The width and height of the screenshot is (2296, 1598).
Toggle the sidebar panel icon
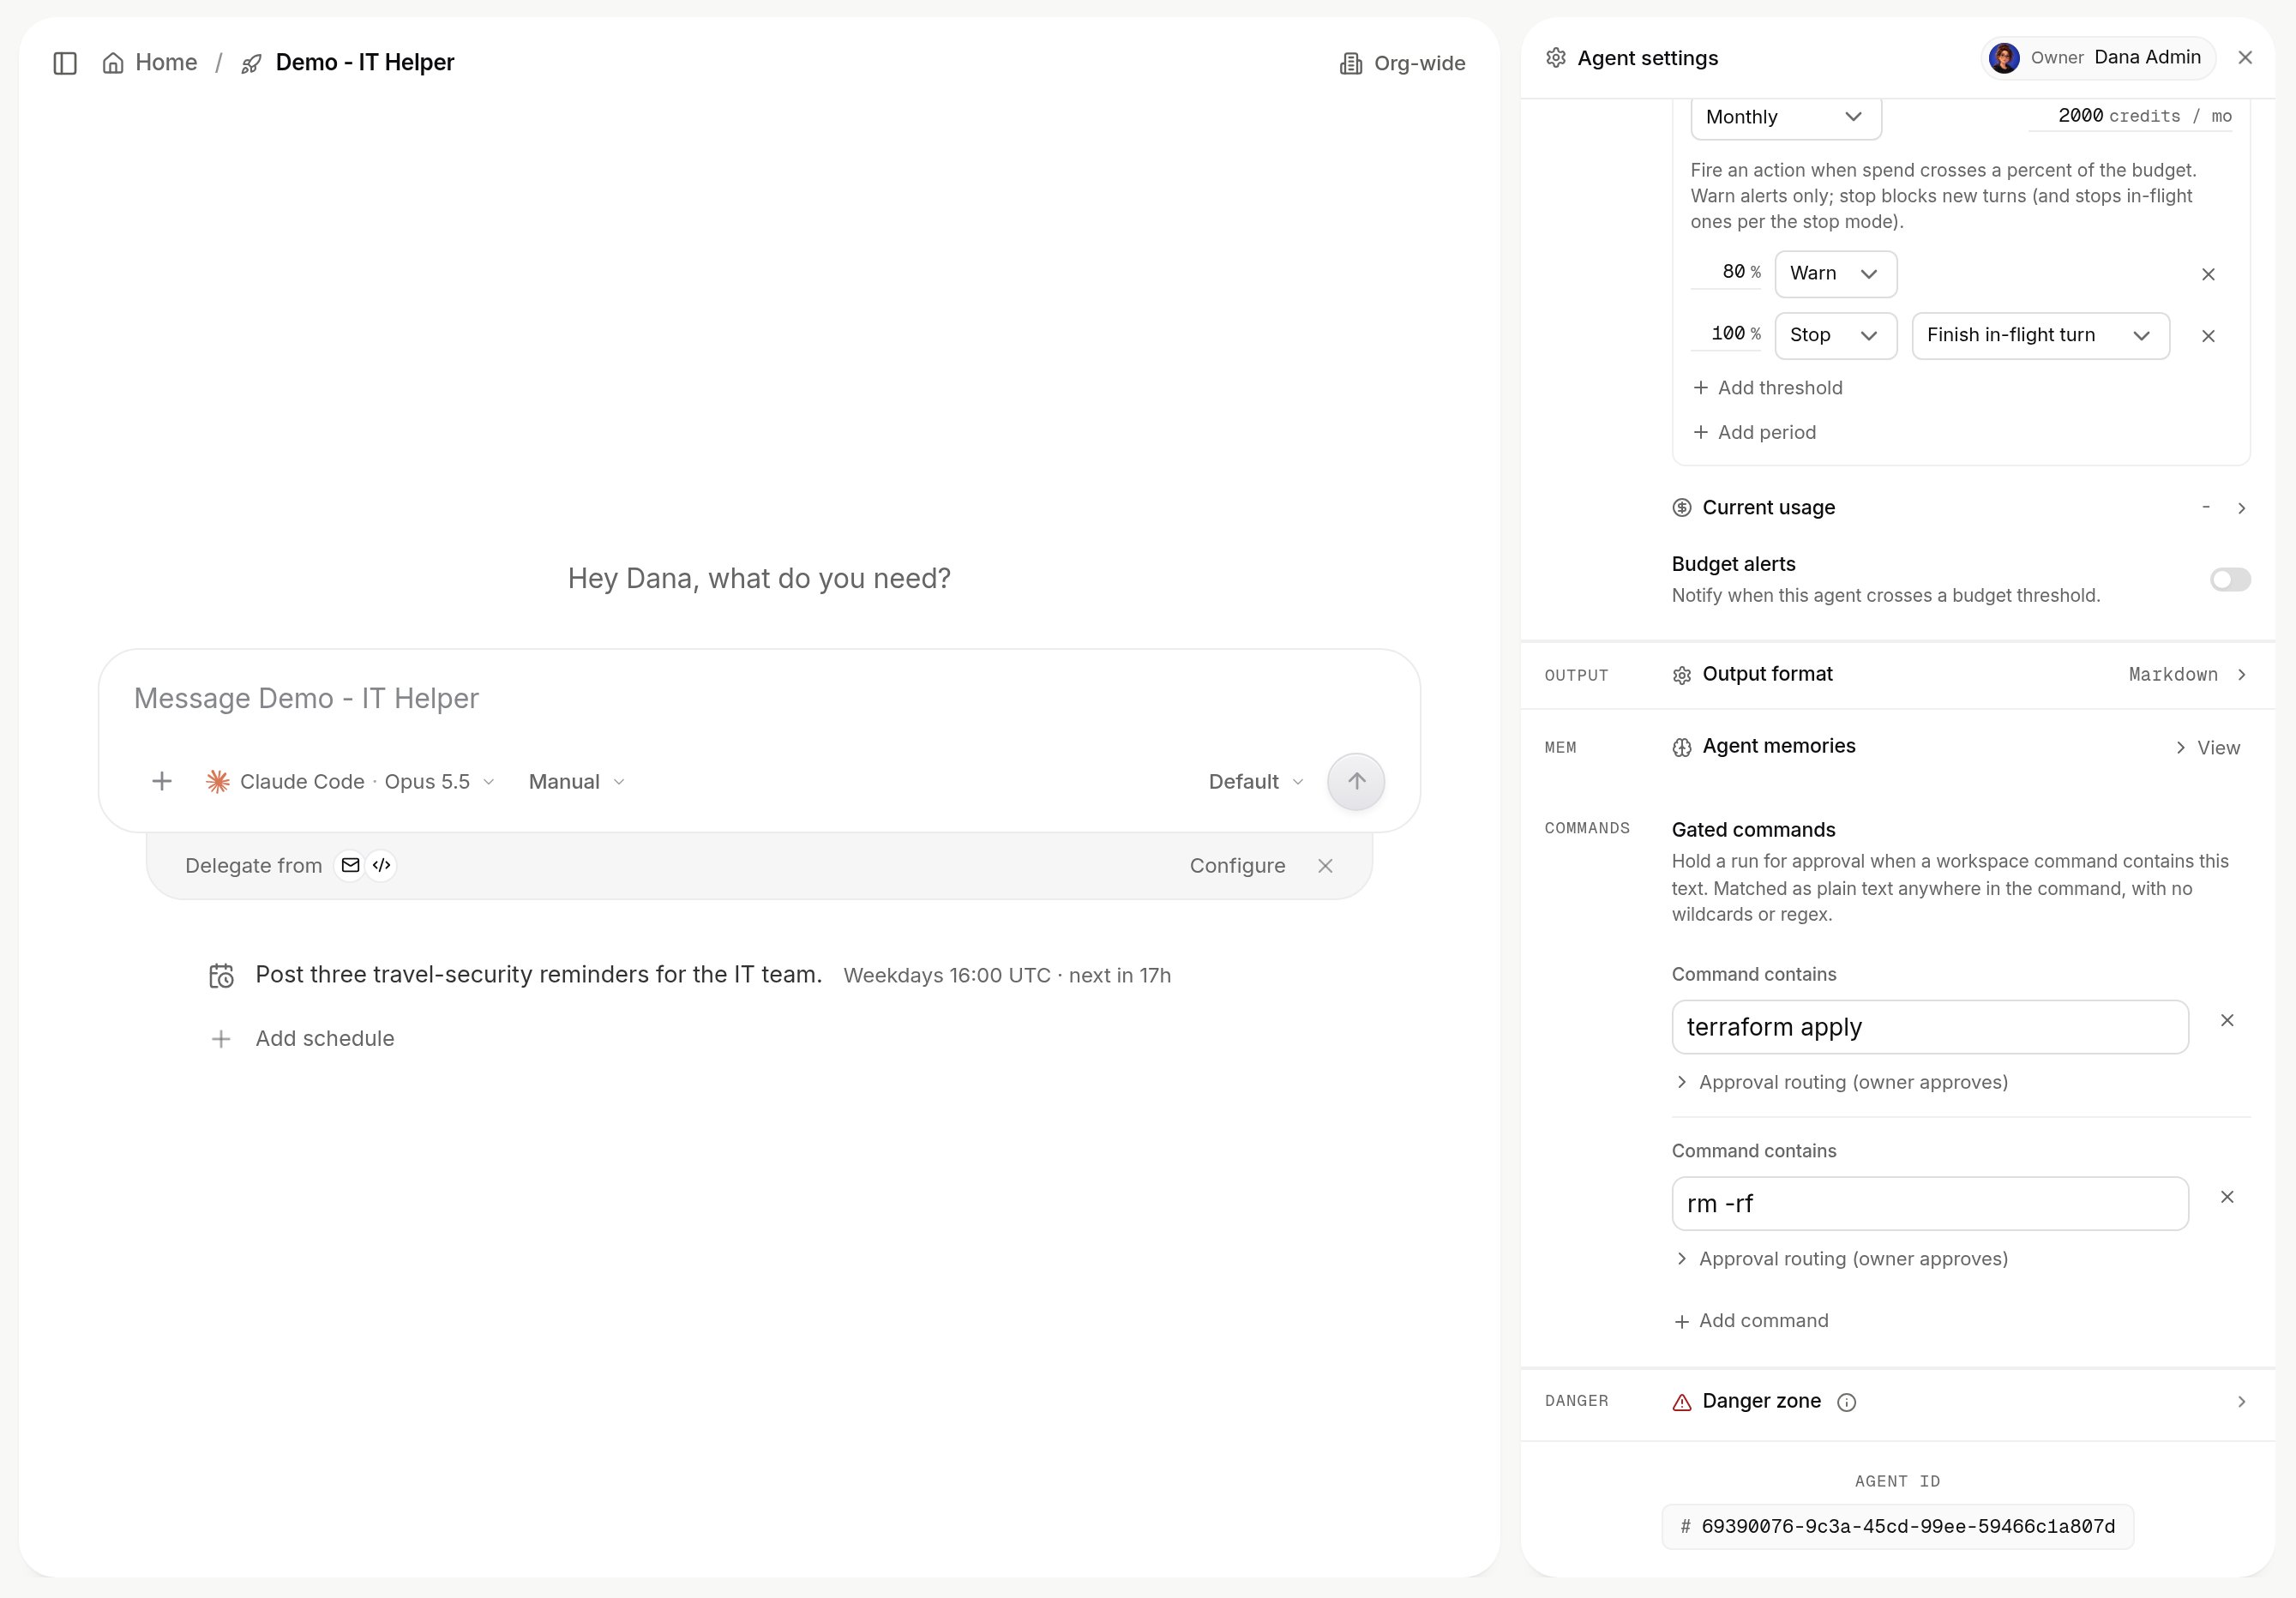65,63
